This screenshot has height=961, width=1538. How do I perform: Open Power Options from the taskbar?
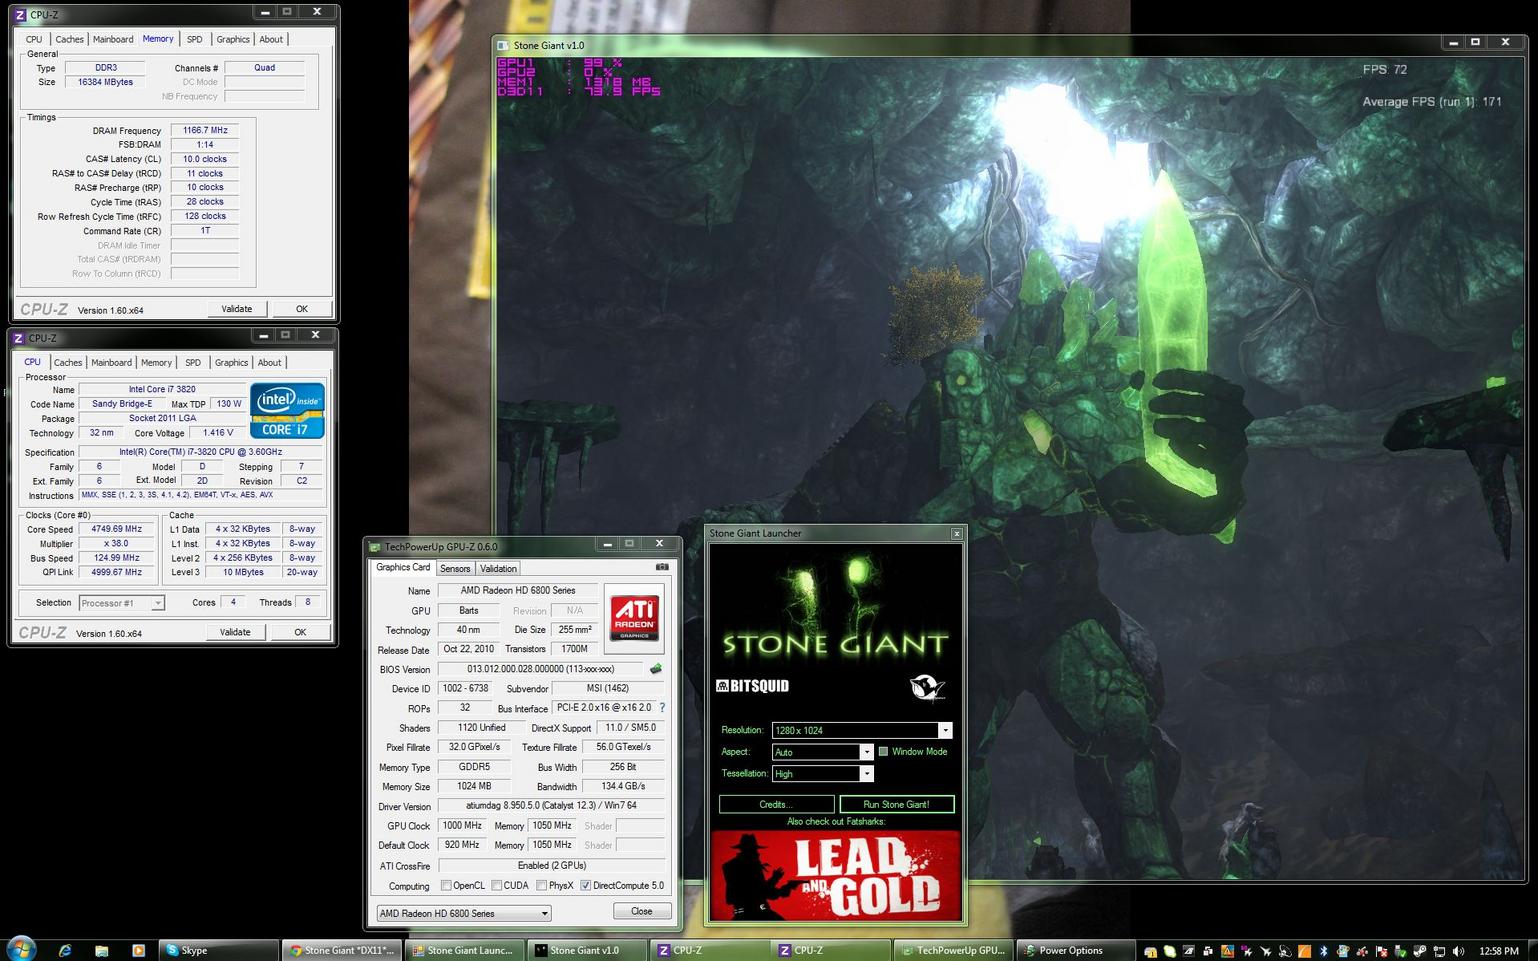[1076, 950]
